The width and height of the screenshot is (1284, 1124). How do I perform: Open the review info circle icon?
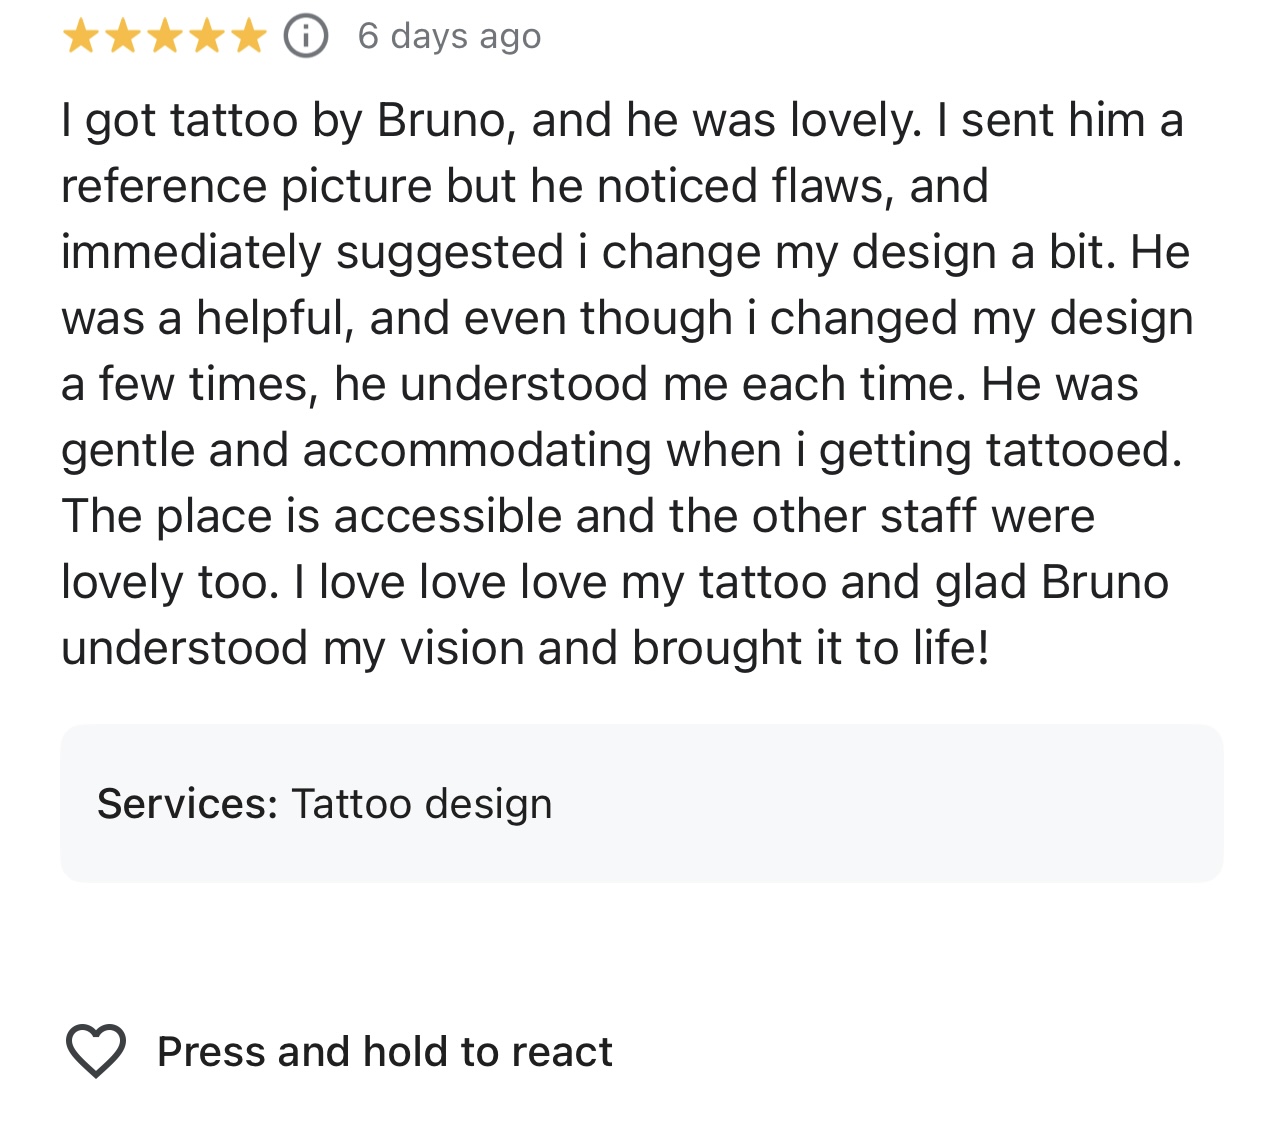tap(306, 37)
